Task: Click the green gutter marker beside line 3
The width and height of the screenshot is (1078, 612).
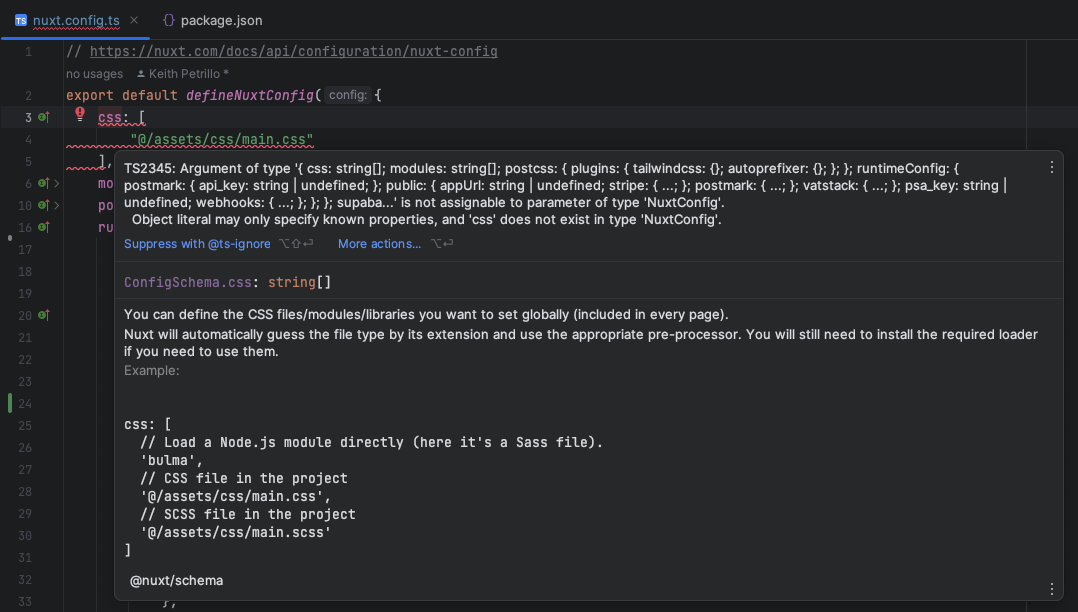Action: point(42,117)
